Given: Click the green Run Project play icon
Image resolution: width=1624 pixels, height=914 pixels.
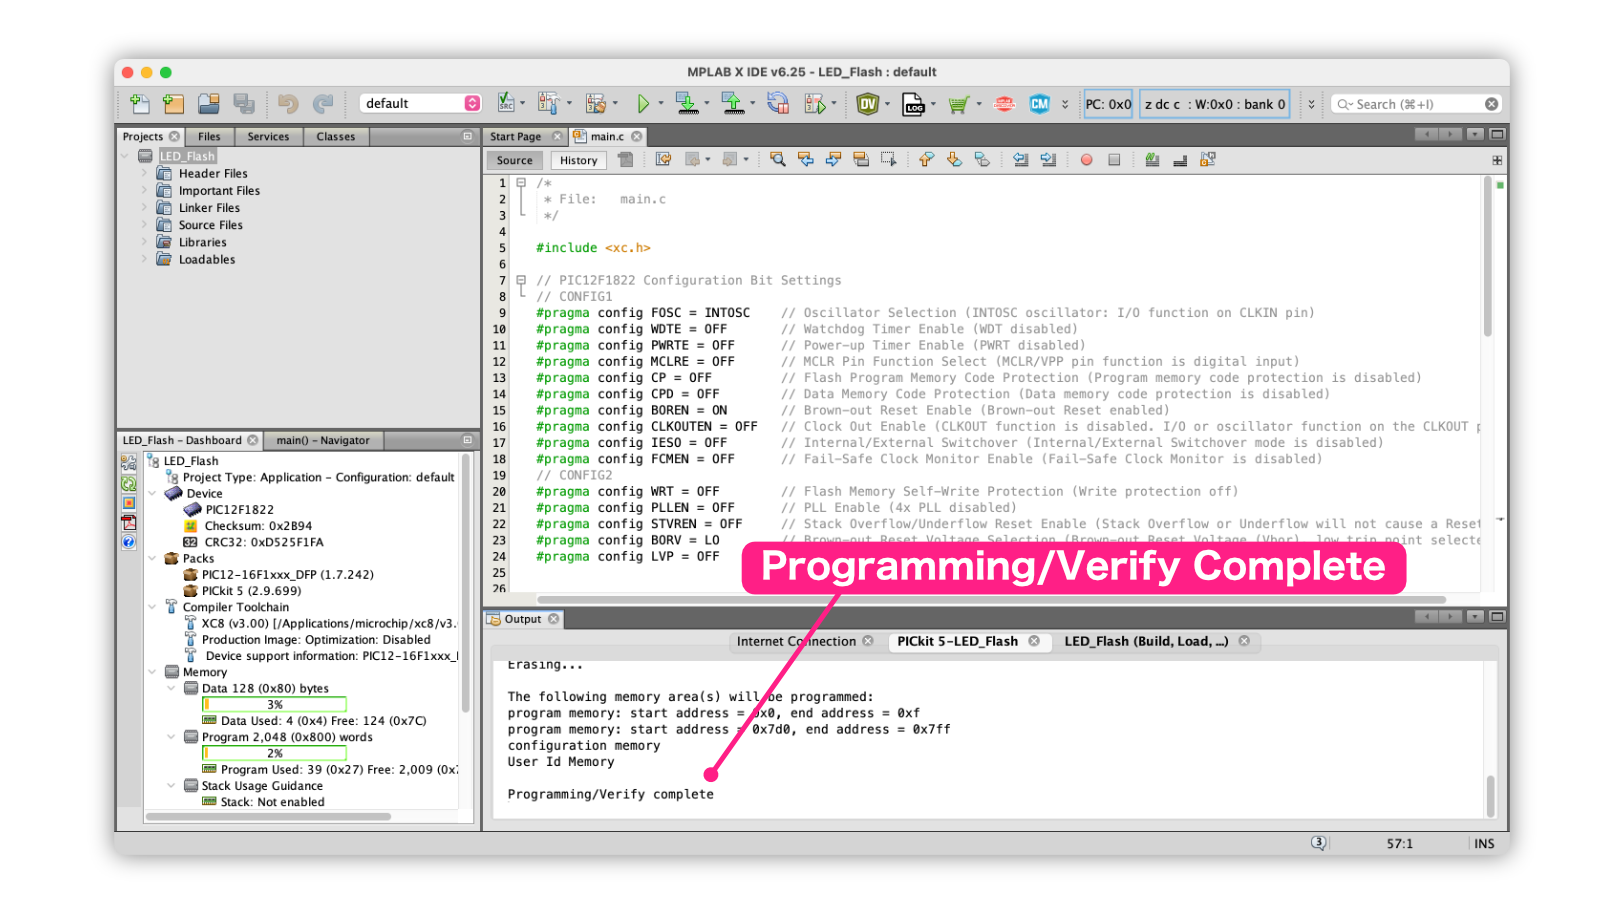Looking at the screenshot, I should click(643, 103).
